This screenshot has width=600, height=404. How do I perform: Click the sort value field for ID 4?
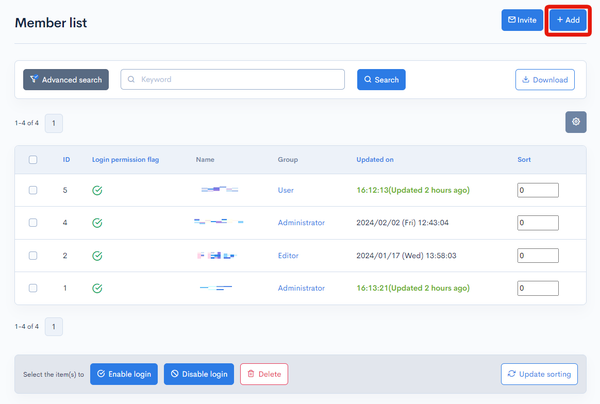click(538, 223)
